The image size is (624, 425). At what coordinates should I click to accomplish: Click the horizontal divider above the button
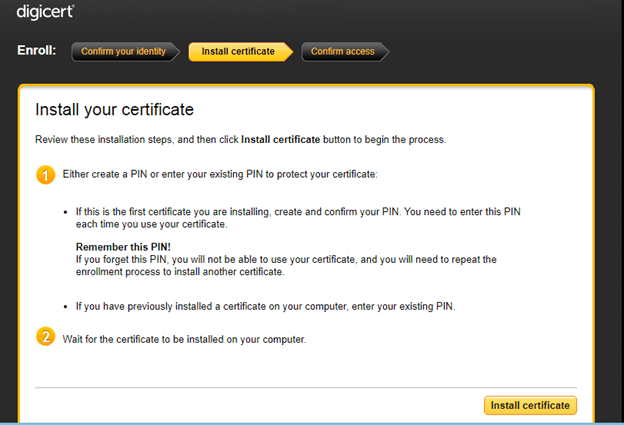306,386
